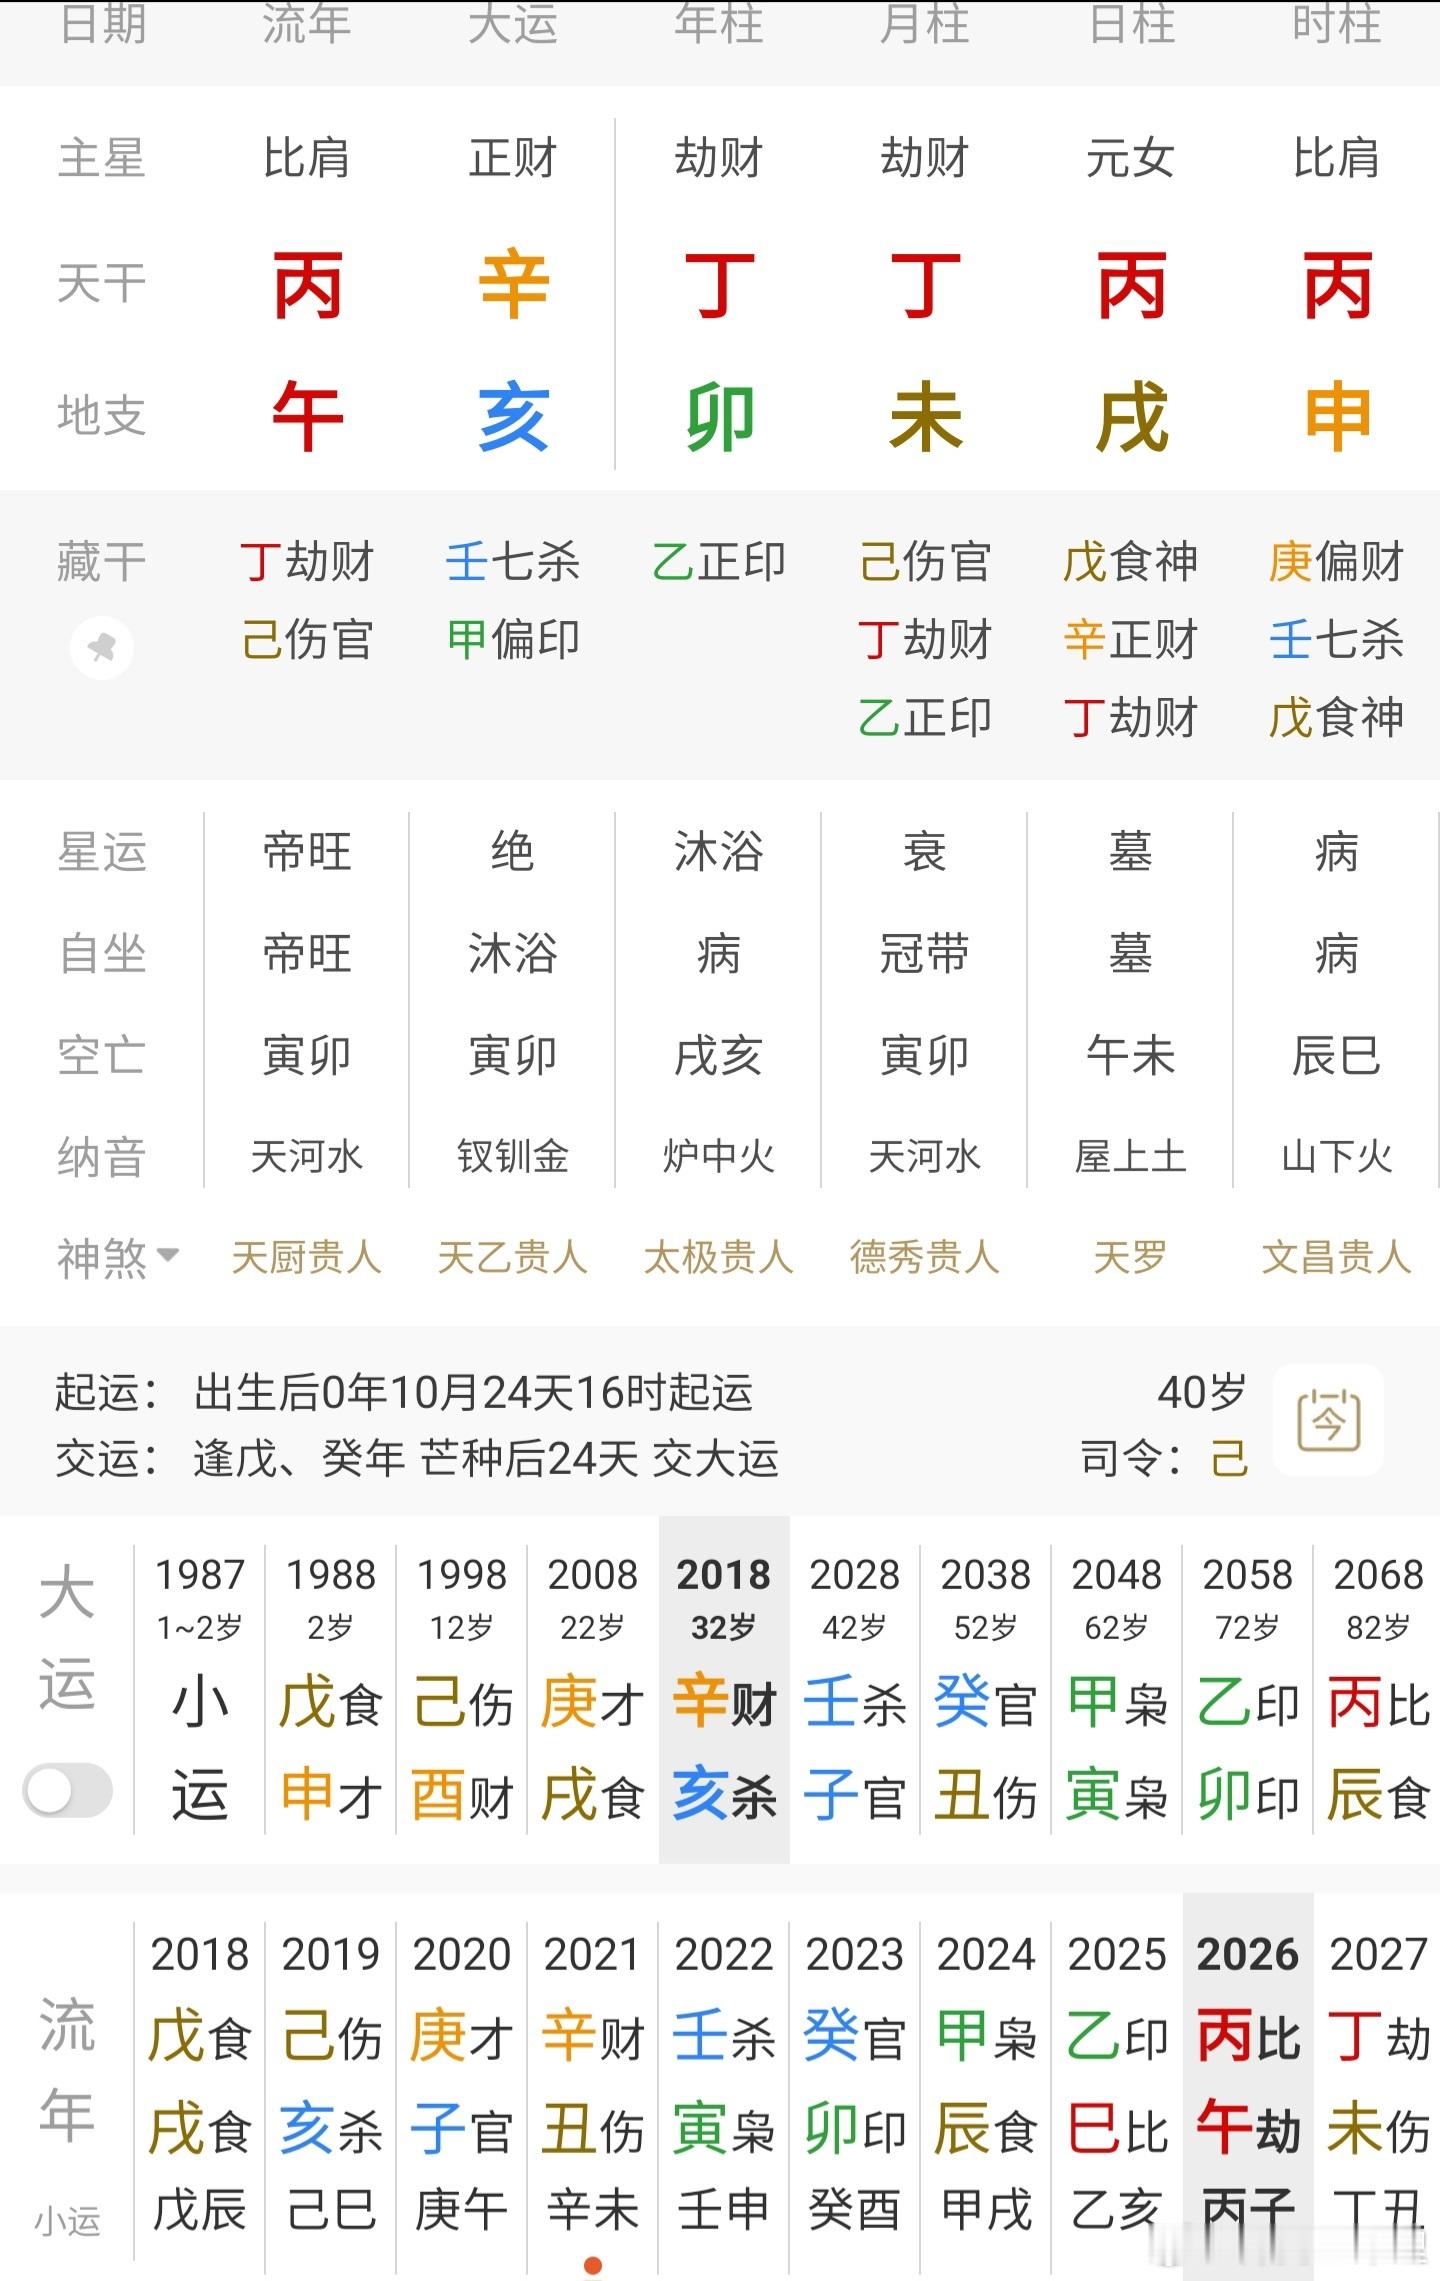Tap 绝 星运 cell
Screen dimensions: 1440x2281
513,852
